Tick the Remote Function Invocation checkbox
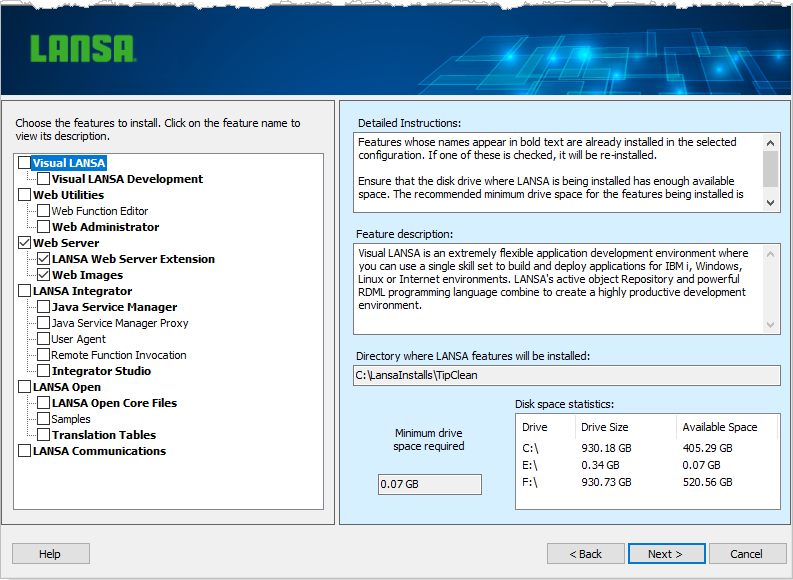 pyautogui.click(x=43, y=355)
